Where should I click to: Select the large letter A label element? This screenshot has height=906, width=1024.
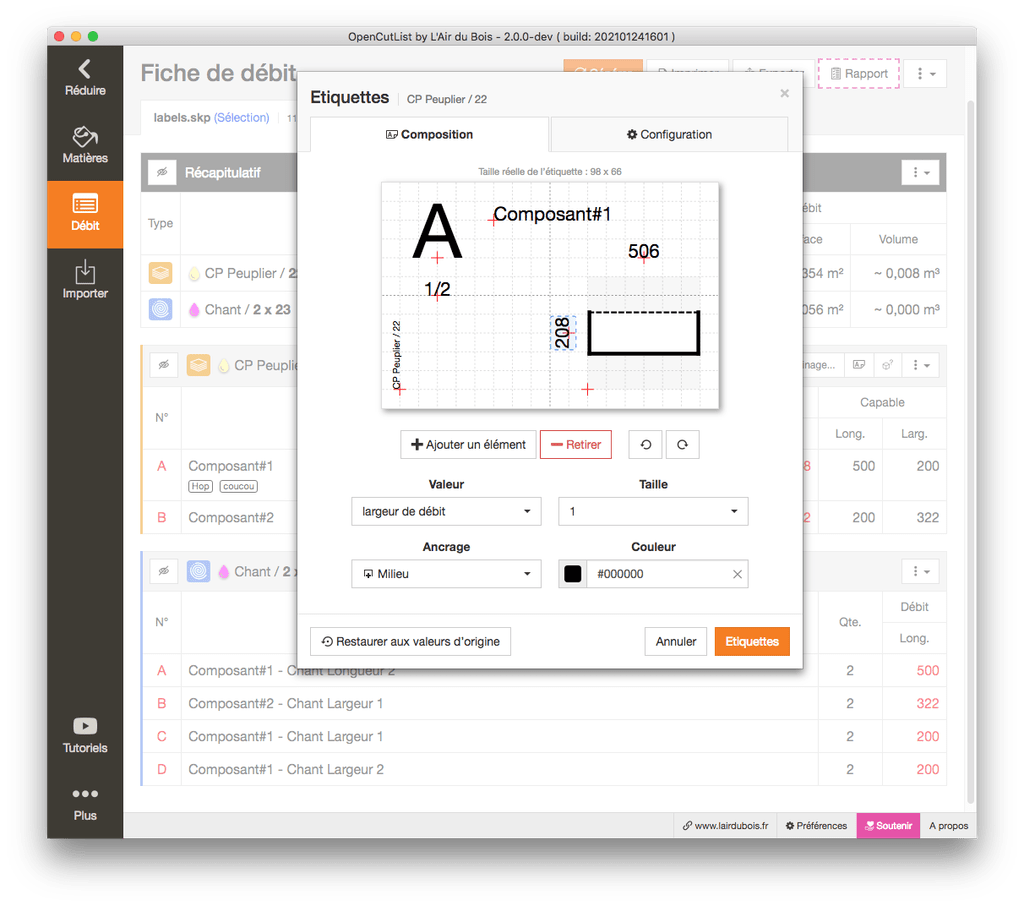pyautogui.click(x=438, y=232)
